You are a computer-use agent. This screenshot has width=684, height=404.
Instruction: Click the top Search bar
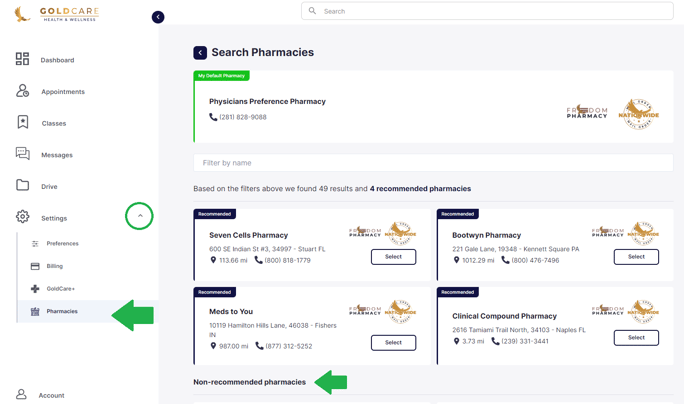click(487, 11)
